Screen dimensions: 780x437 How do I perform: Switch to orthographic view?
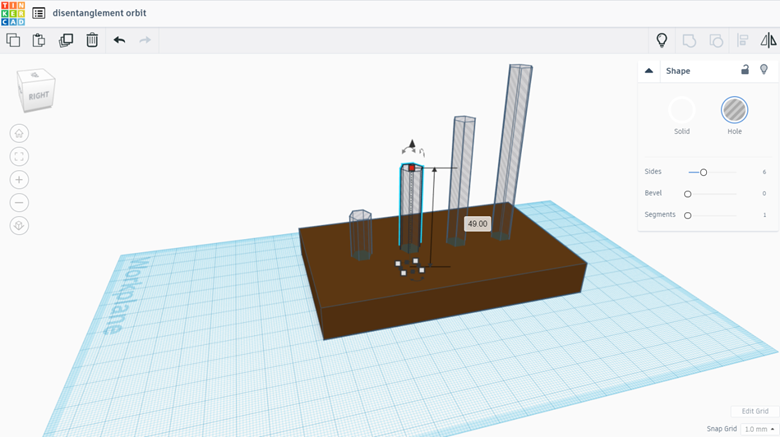[19, 225]
